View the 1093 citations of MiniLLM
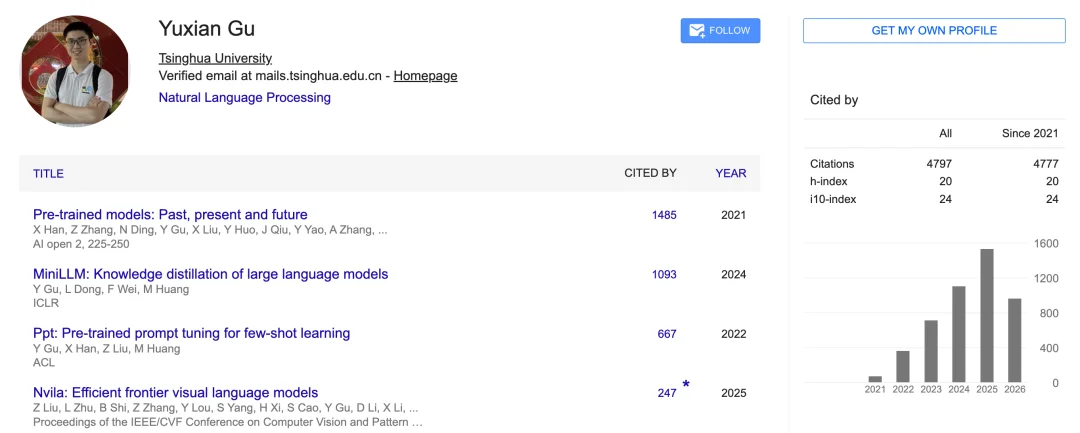Screen dimensions: 1080x433 pyautogui.click(x=664, y=274)
